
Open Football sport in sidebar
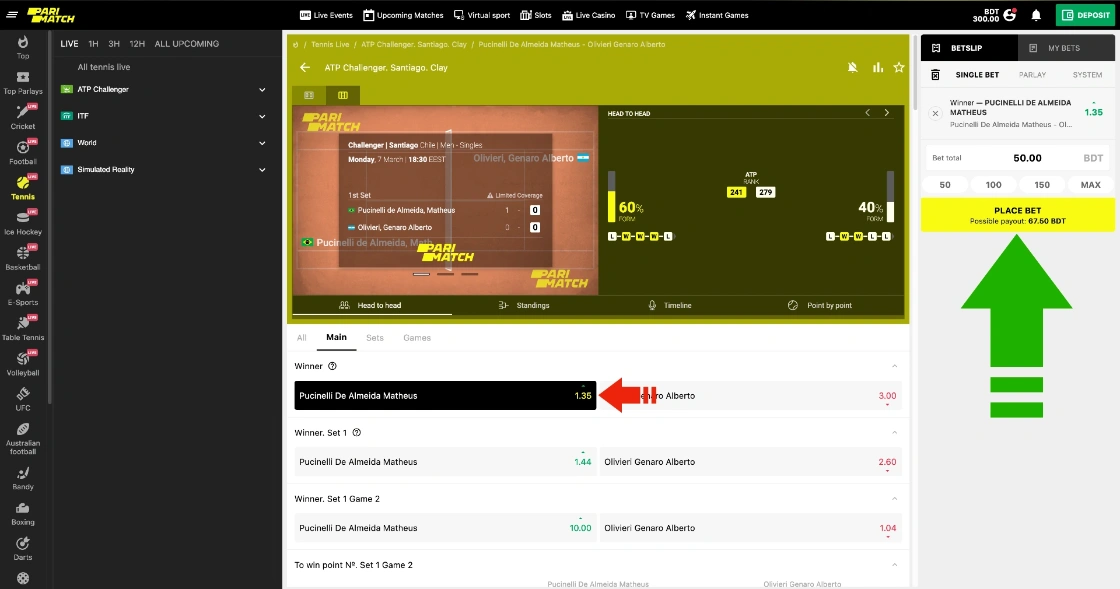click(x=23, y=153)
